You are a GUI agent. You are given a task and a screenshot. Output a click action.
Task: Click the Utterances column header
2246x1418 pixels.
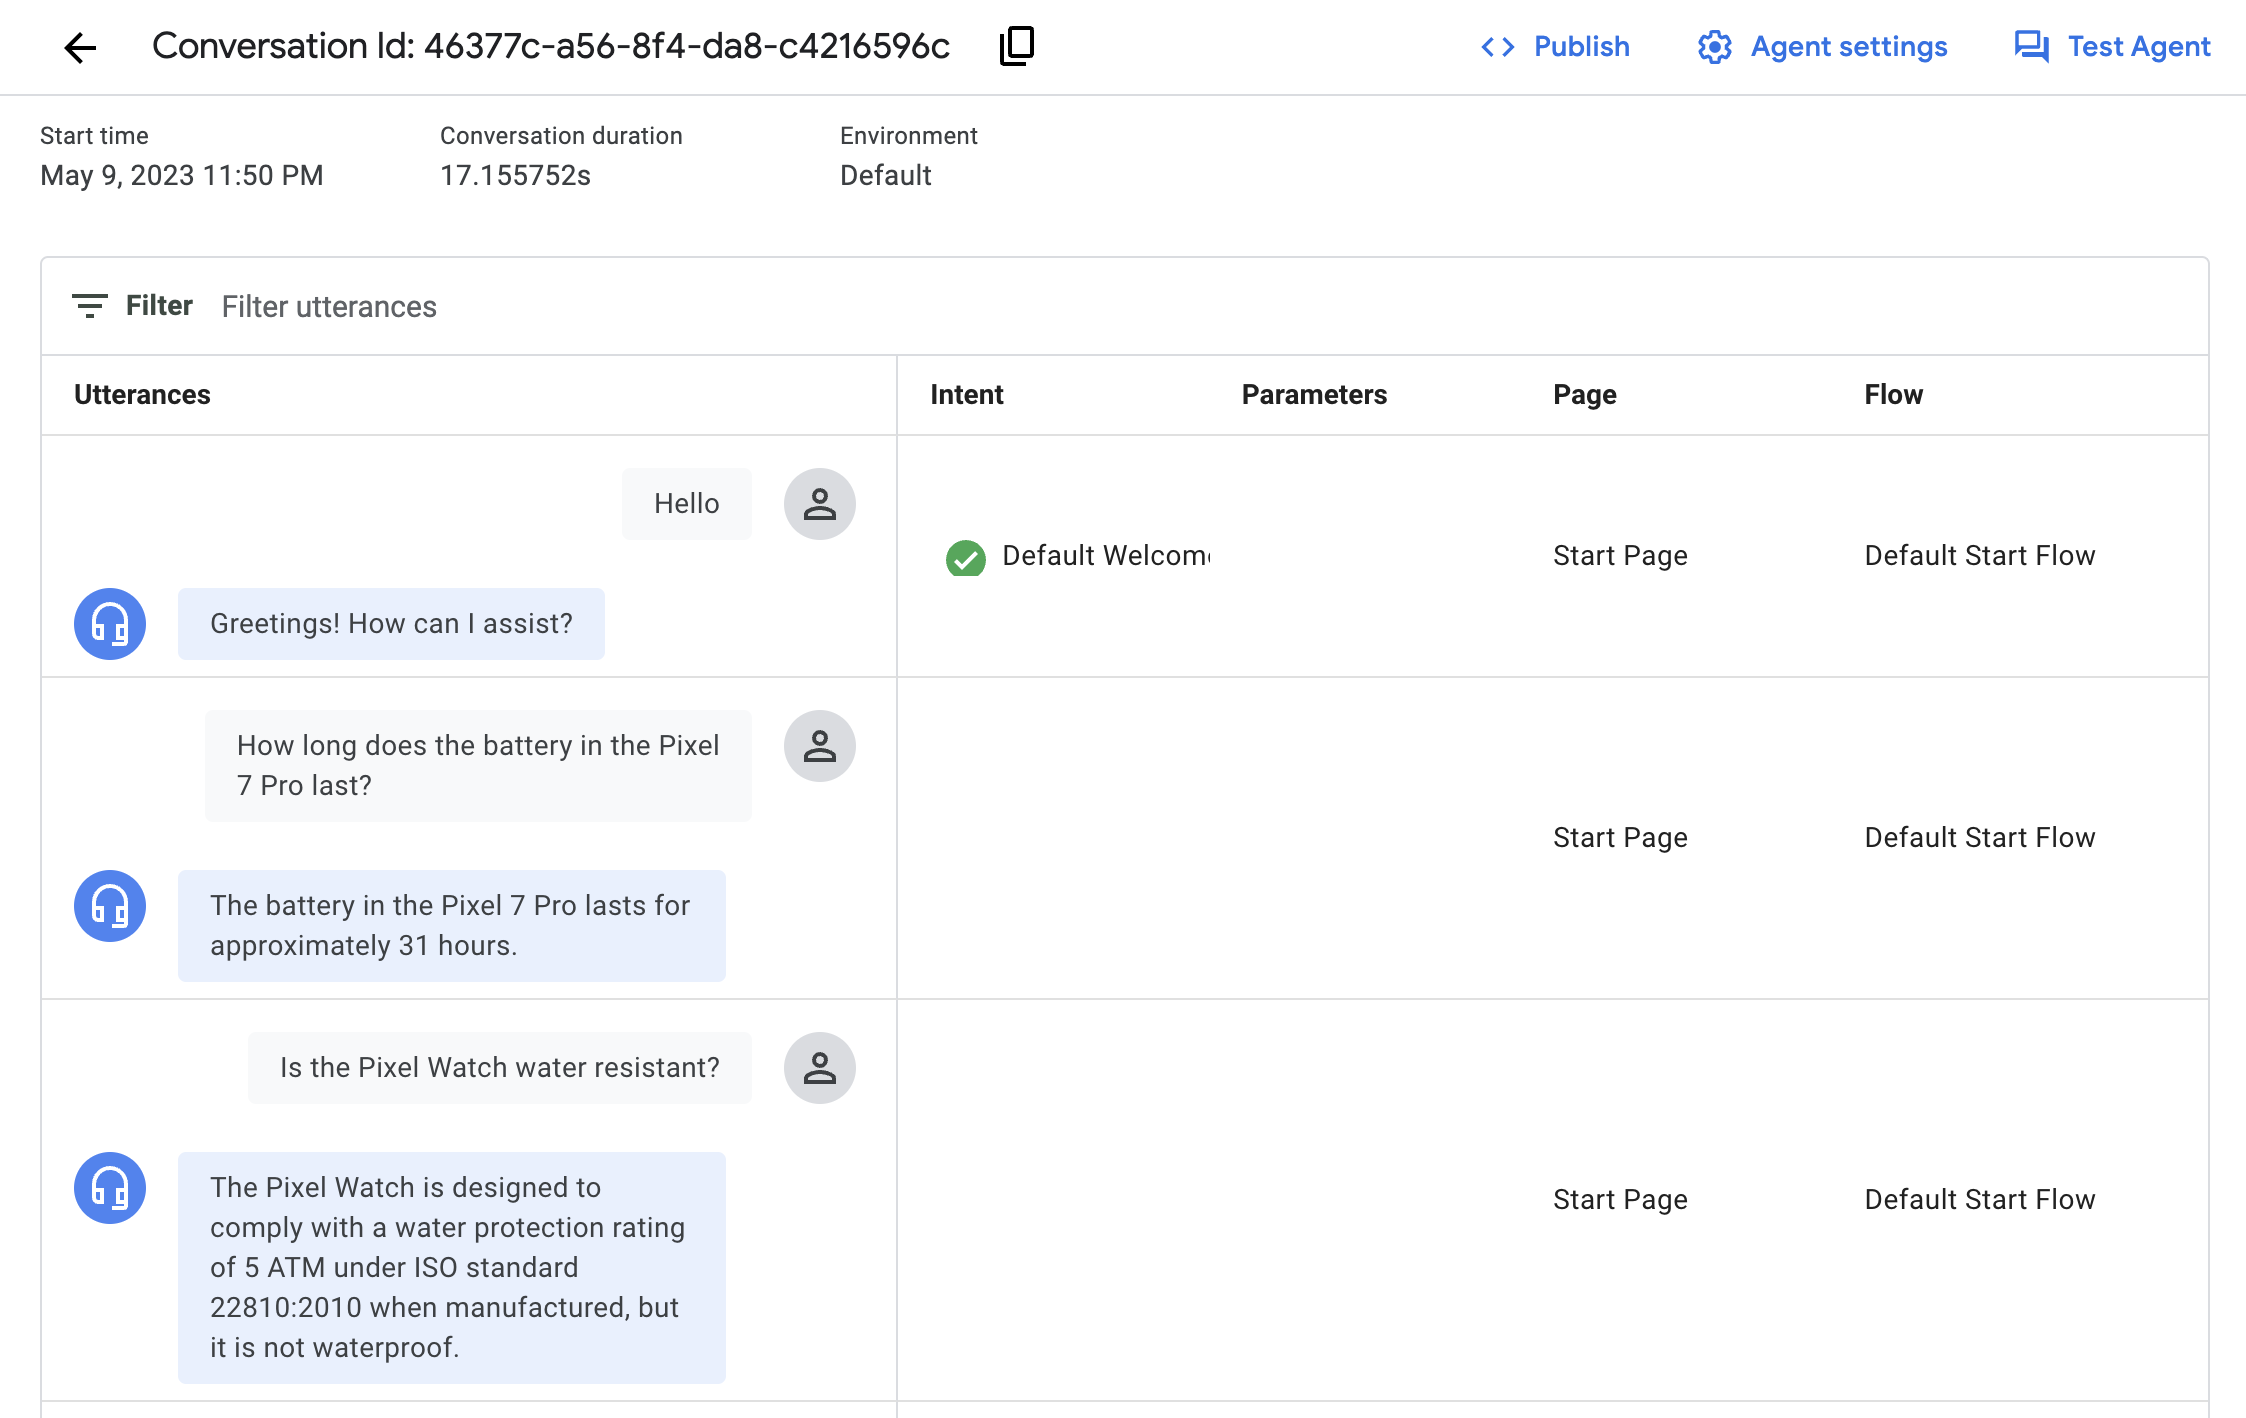click(142, 394)
